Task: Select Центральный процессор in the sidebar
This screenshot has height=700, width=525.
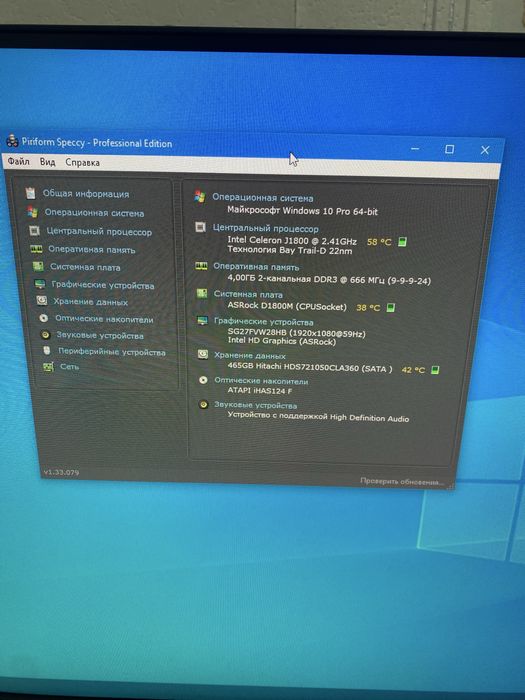Action: 99,232
